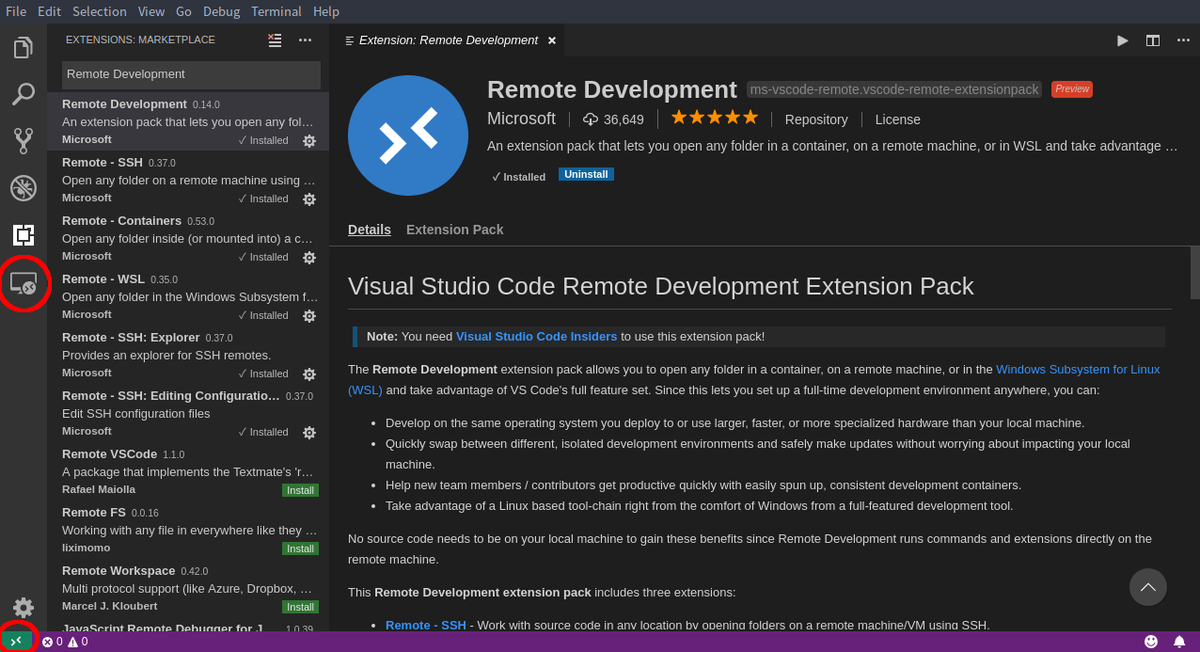1200x652 pixels.
Task: Open the View menu
Action: click(x=151, y=11)
